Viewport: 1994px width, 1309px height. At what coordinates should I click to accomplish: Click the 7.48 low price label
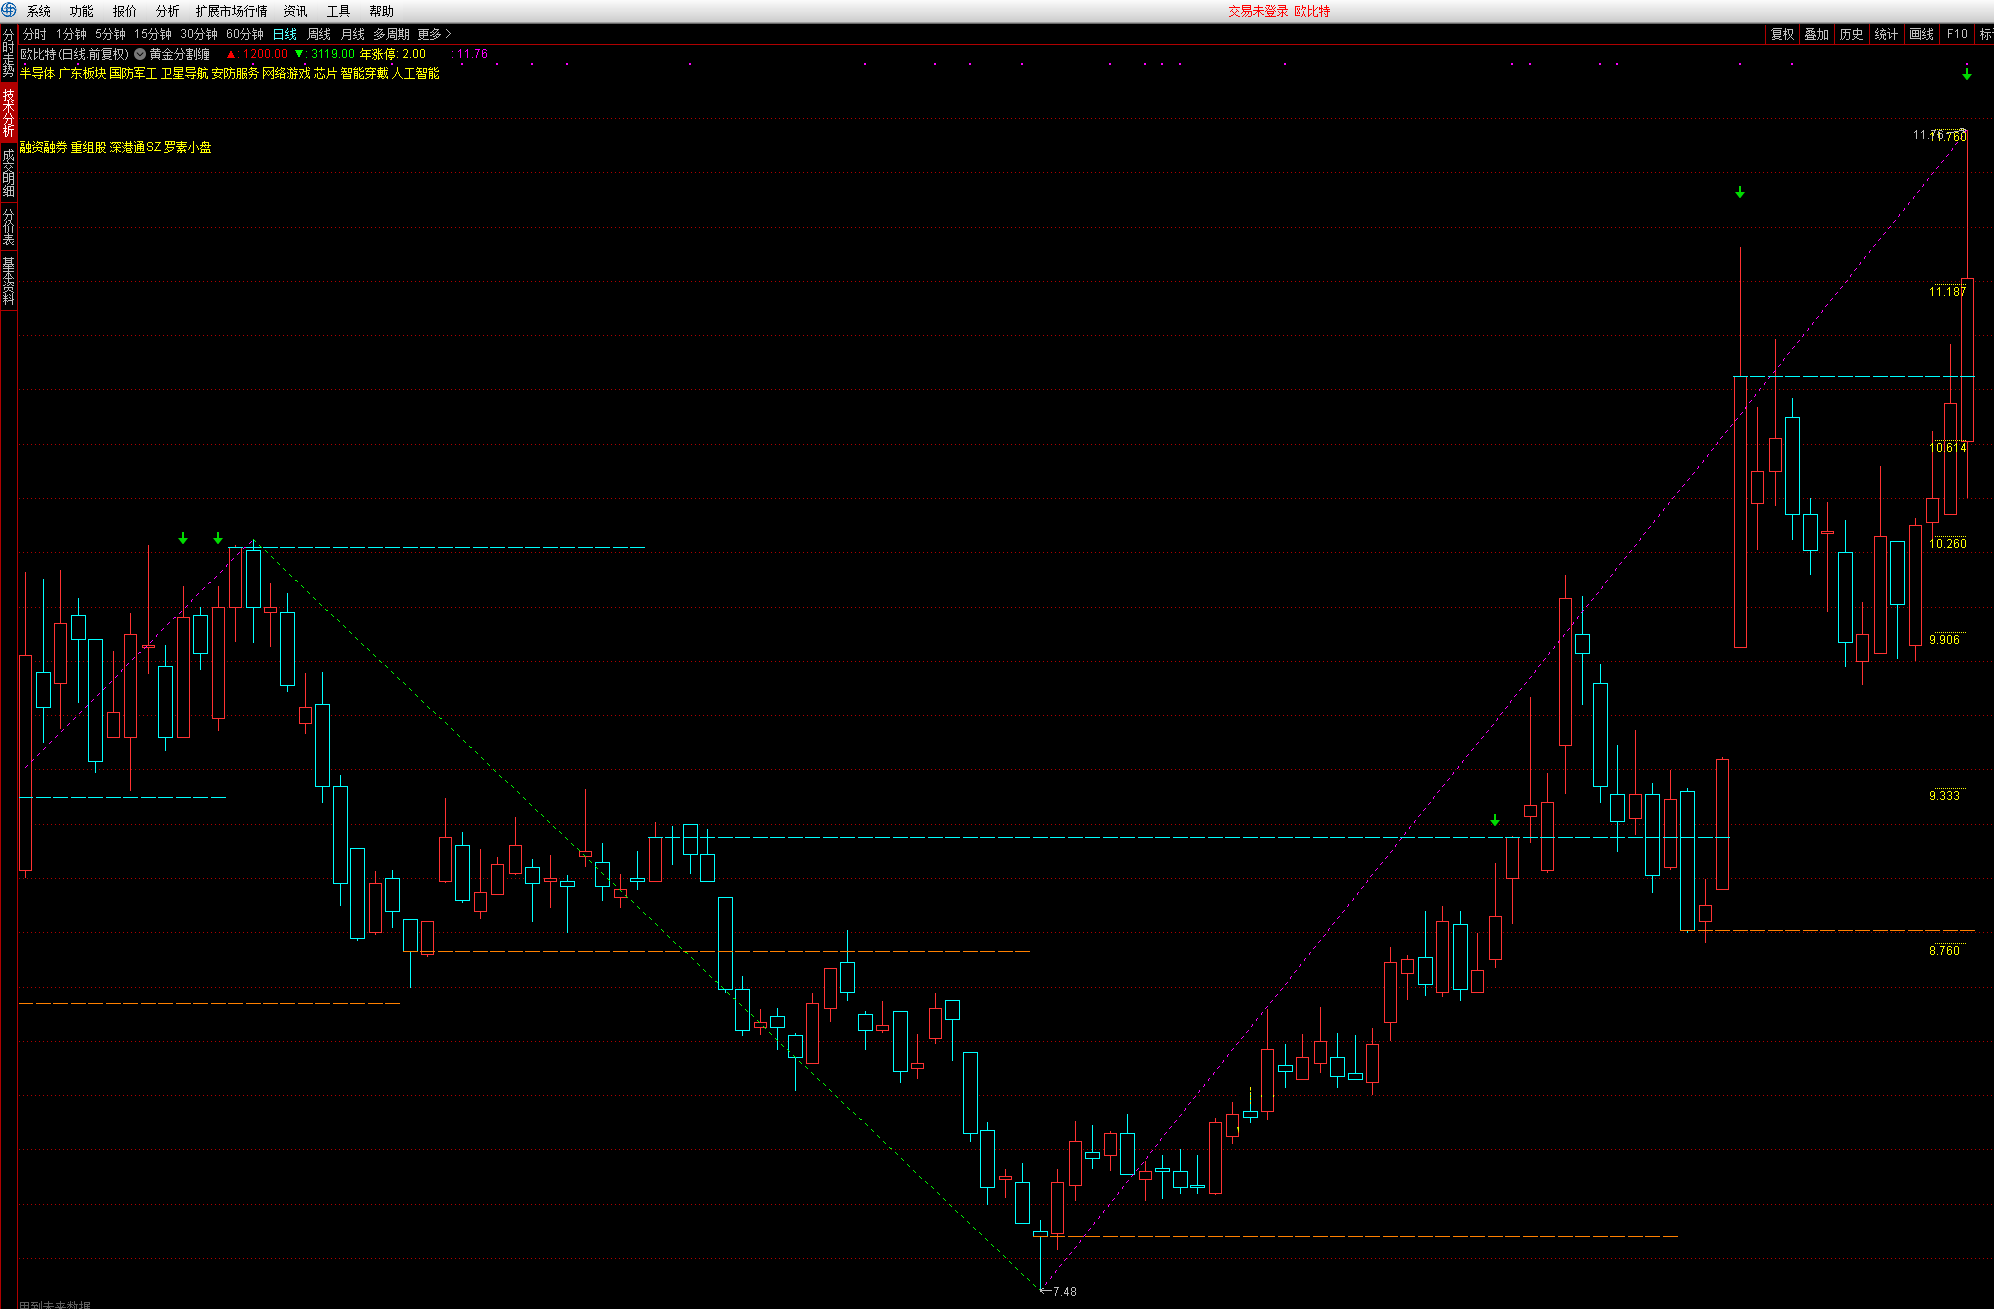[x=1064, y=1292]
